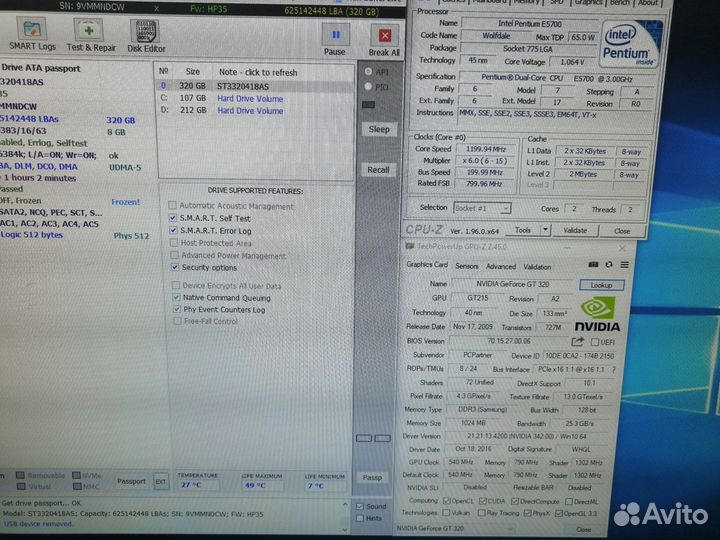Image resolution: width=720 pixels, height=540 pixels.
Task: Refresh GPU-Z readings with the refresh icon
Action: [x=609, y=264]
